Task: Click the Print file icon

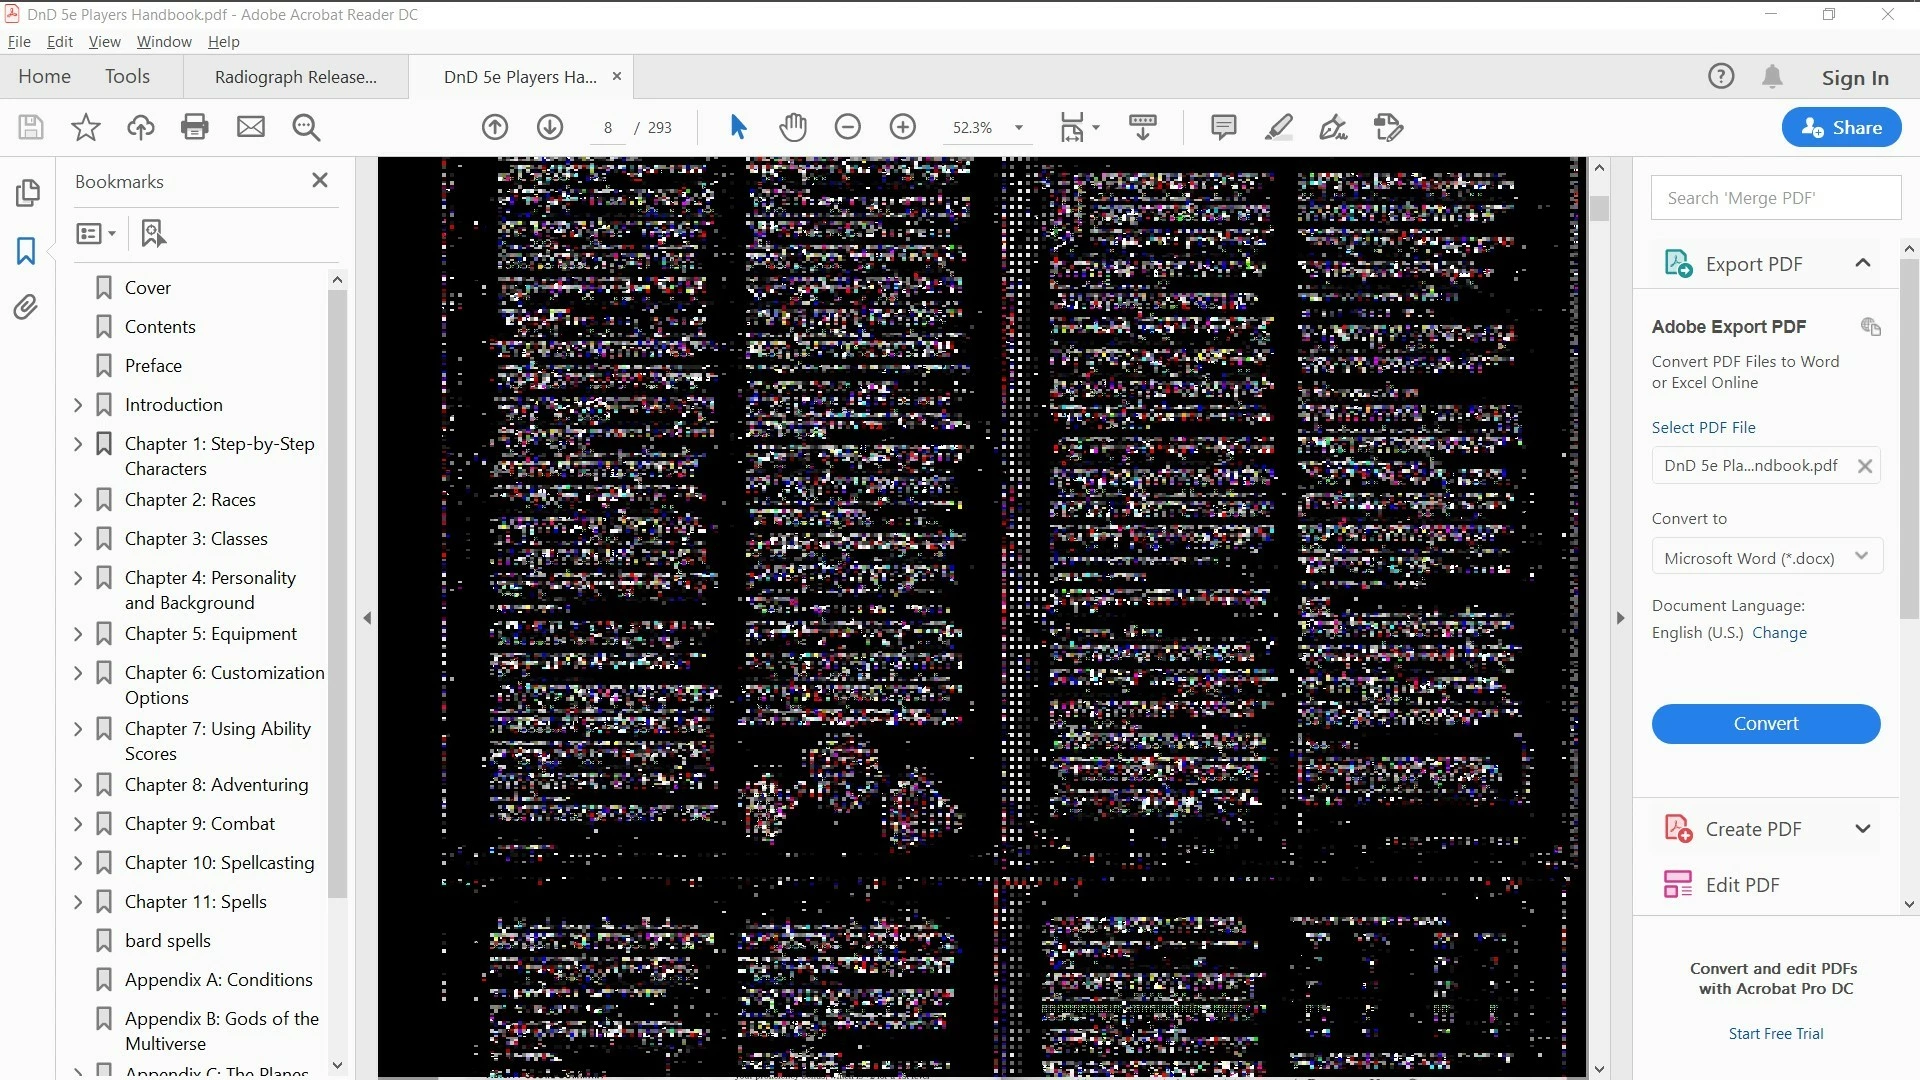Action: click(x=195, y=127)
